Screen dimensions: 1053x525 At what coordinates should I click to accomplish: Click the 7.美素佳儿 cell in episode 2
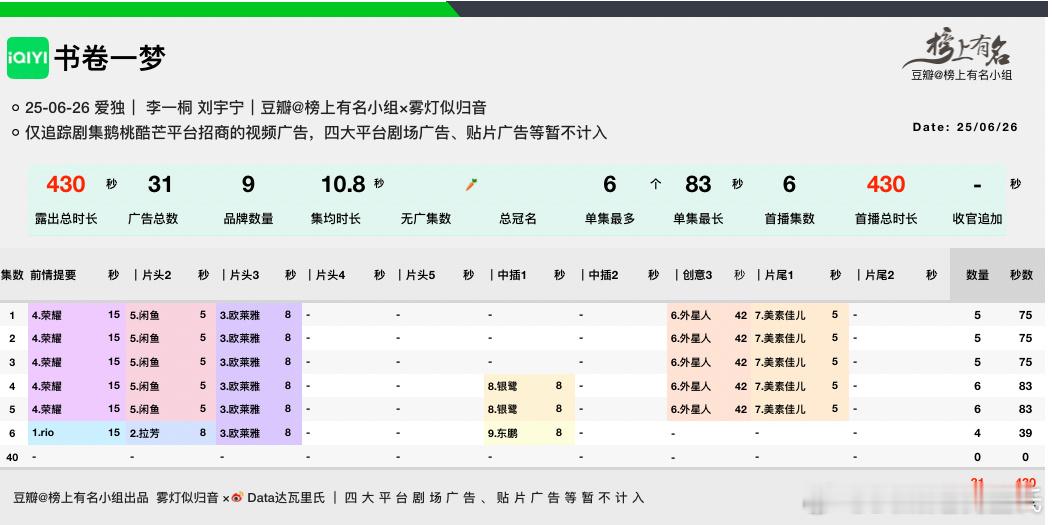tap(780, 338)
